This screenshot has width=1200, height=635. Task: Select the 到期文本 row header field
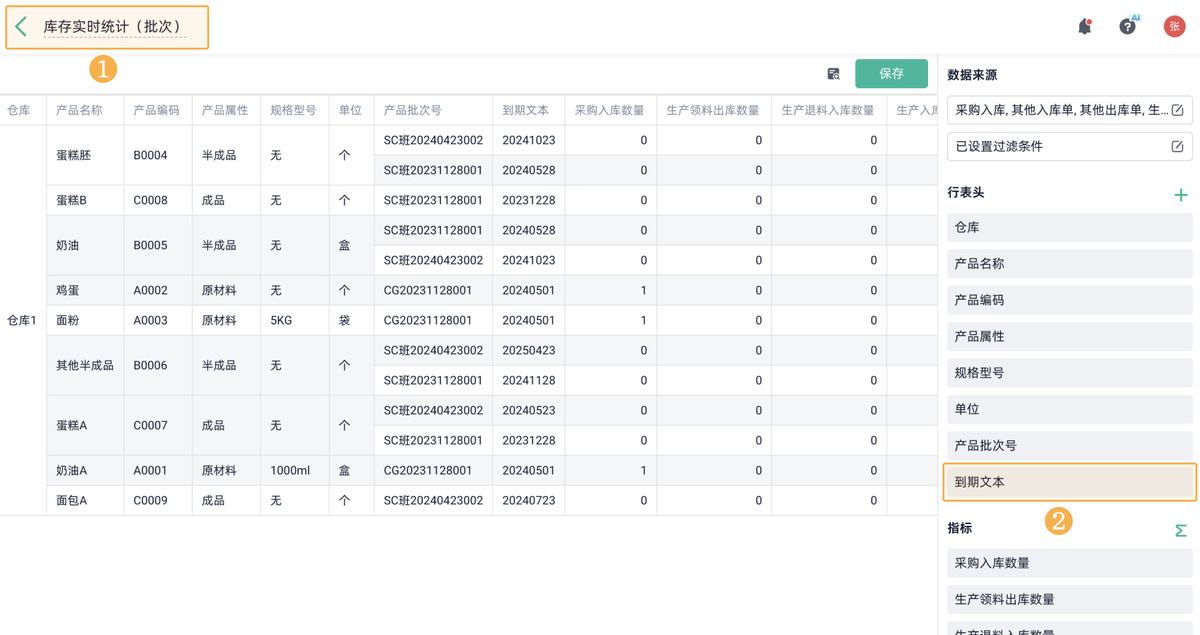(x=1069, y=482)
